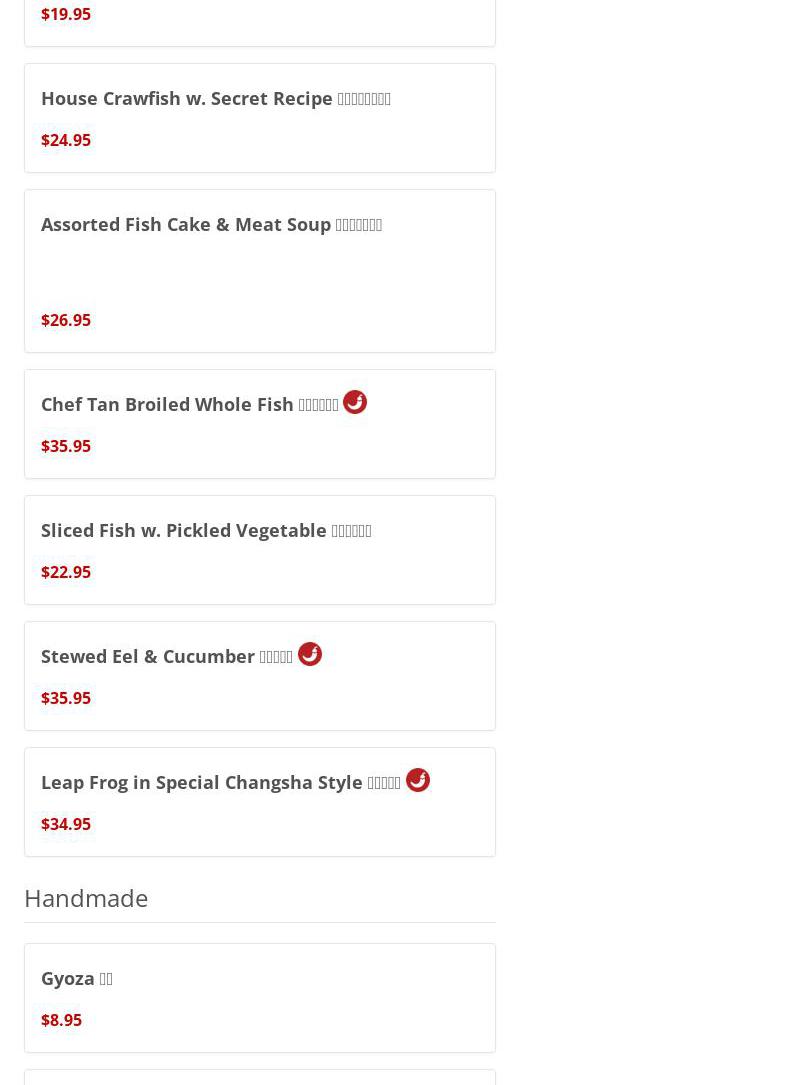This screenshot has height=1085, width=785.
Task: Click spicy pepper icon beside Stewed Eel & Cucumber
Action: pyautogui.click(x=310, y=654)
